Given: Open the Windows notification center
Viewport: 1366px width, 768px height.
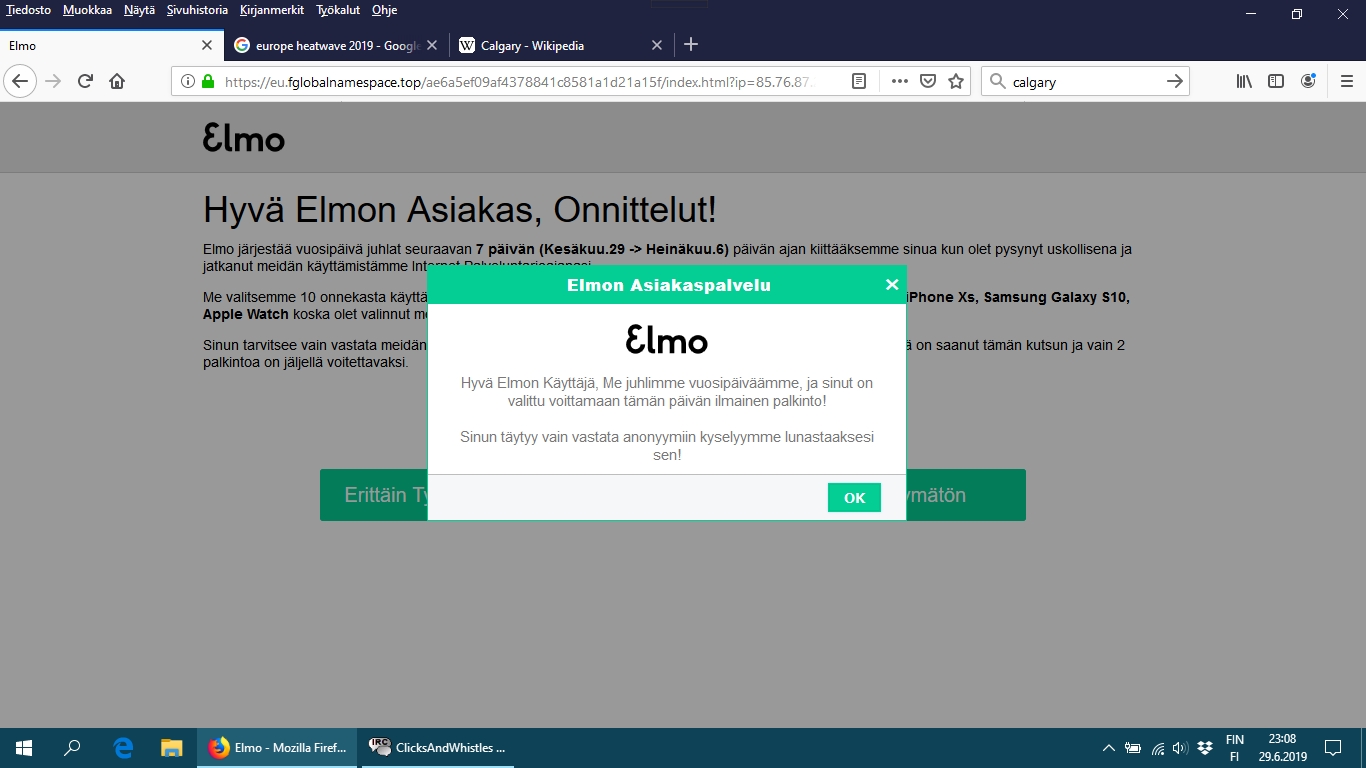Looking at the screenshot, I should (x=1333, y=748).
